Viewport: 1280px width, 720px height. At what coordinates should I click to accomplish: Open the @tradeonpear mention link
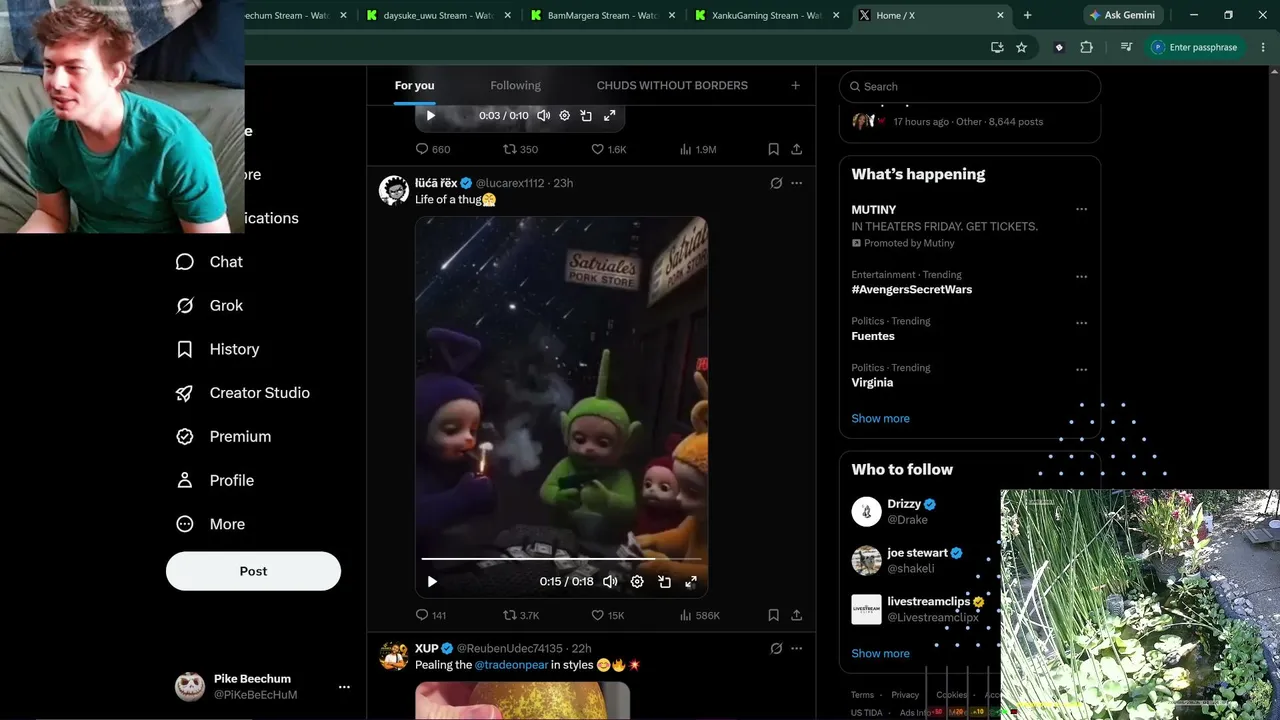pyautogui.click(x=511, y=665)
